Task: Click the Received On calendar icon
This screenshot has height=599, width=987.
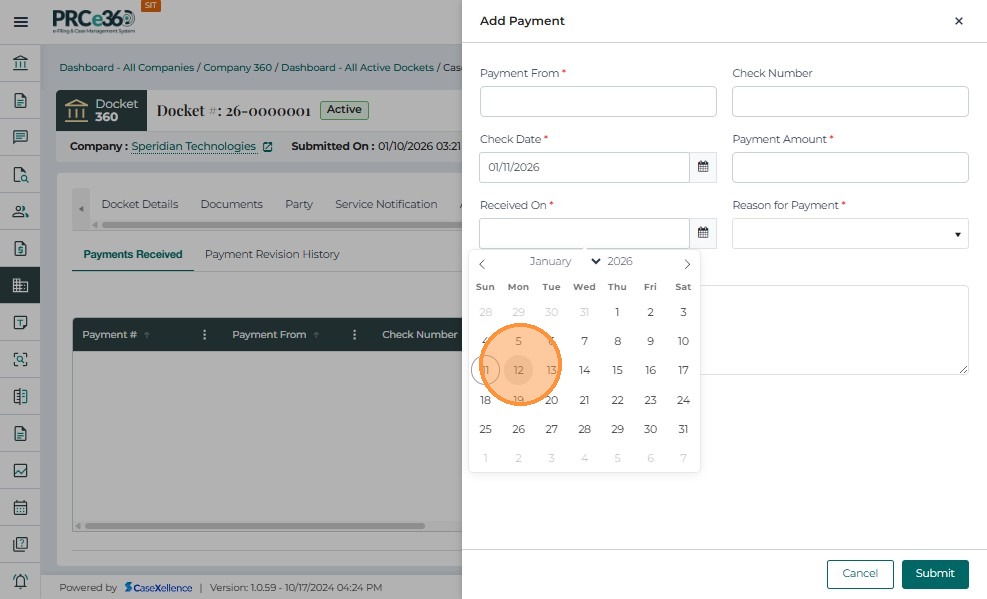Action: (703, 233)
